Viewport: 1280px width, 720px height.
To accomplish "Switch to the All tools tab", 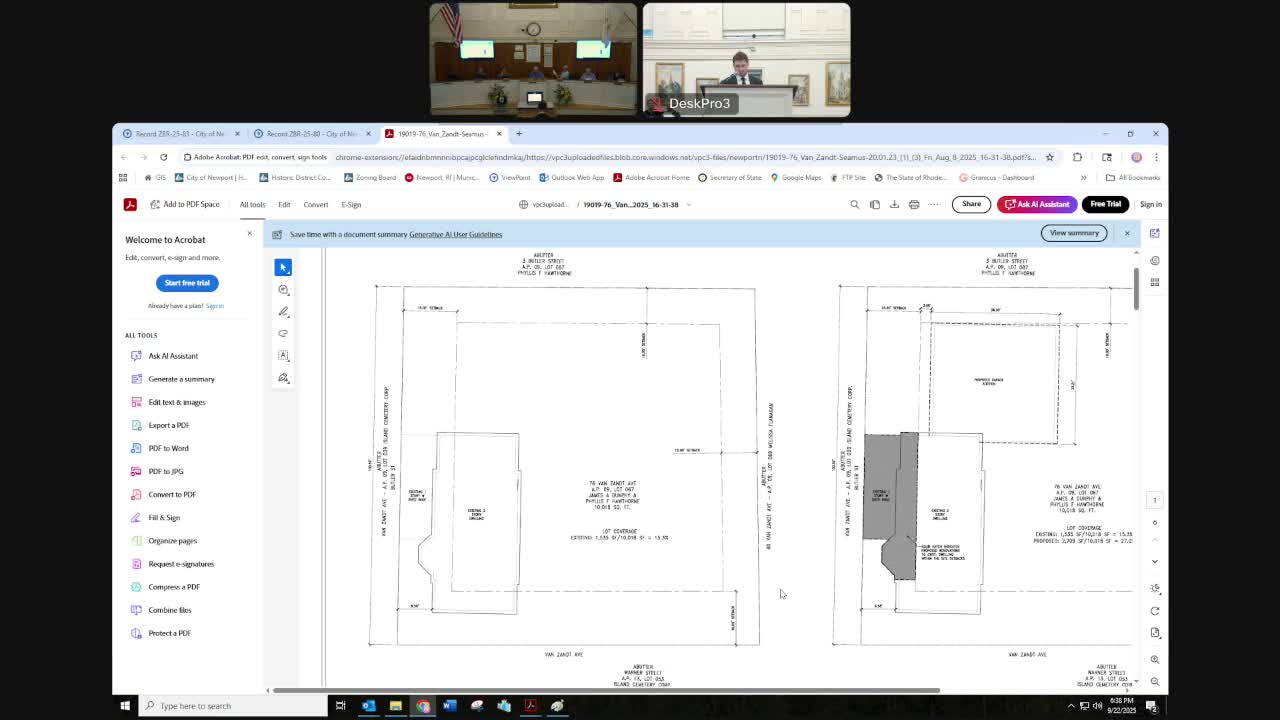I will click(252, 205).
